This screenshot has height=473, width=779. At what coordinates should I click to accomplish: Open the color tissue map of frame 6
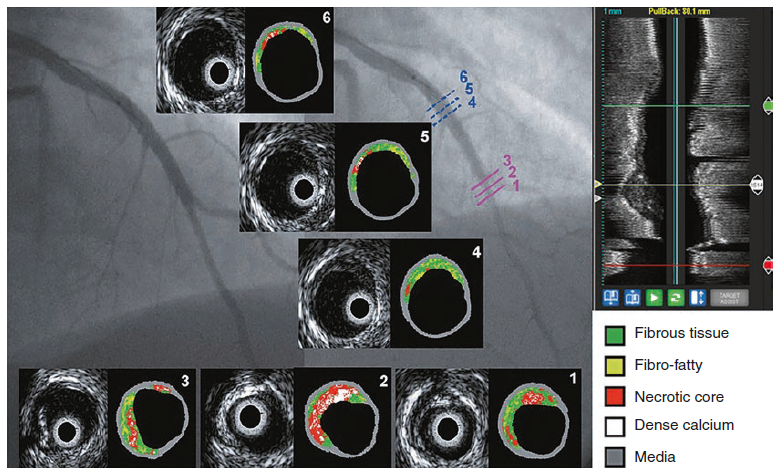pos(289,60)
